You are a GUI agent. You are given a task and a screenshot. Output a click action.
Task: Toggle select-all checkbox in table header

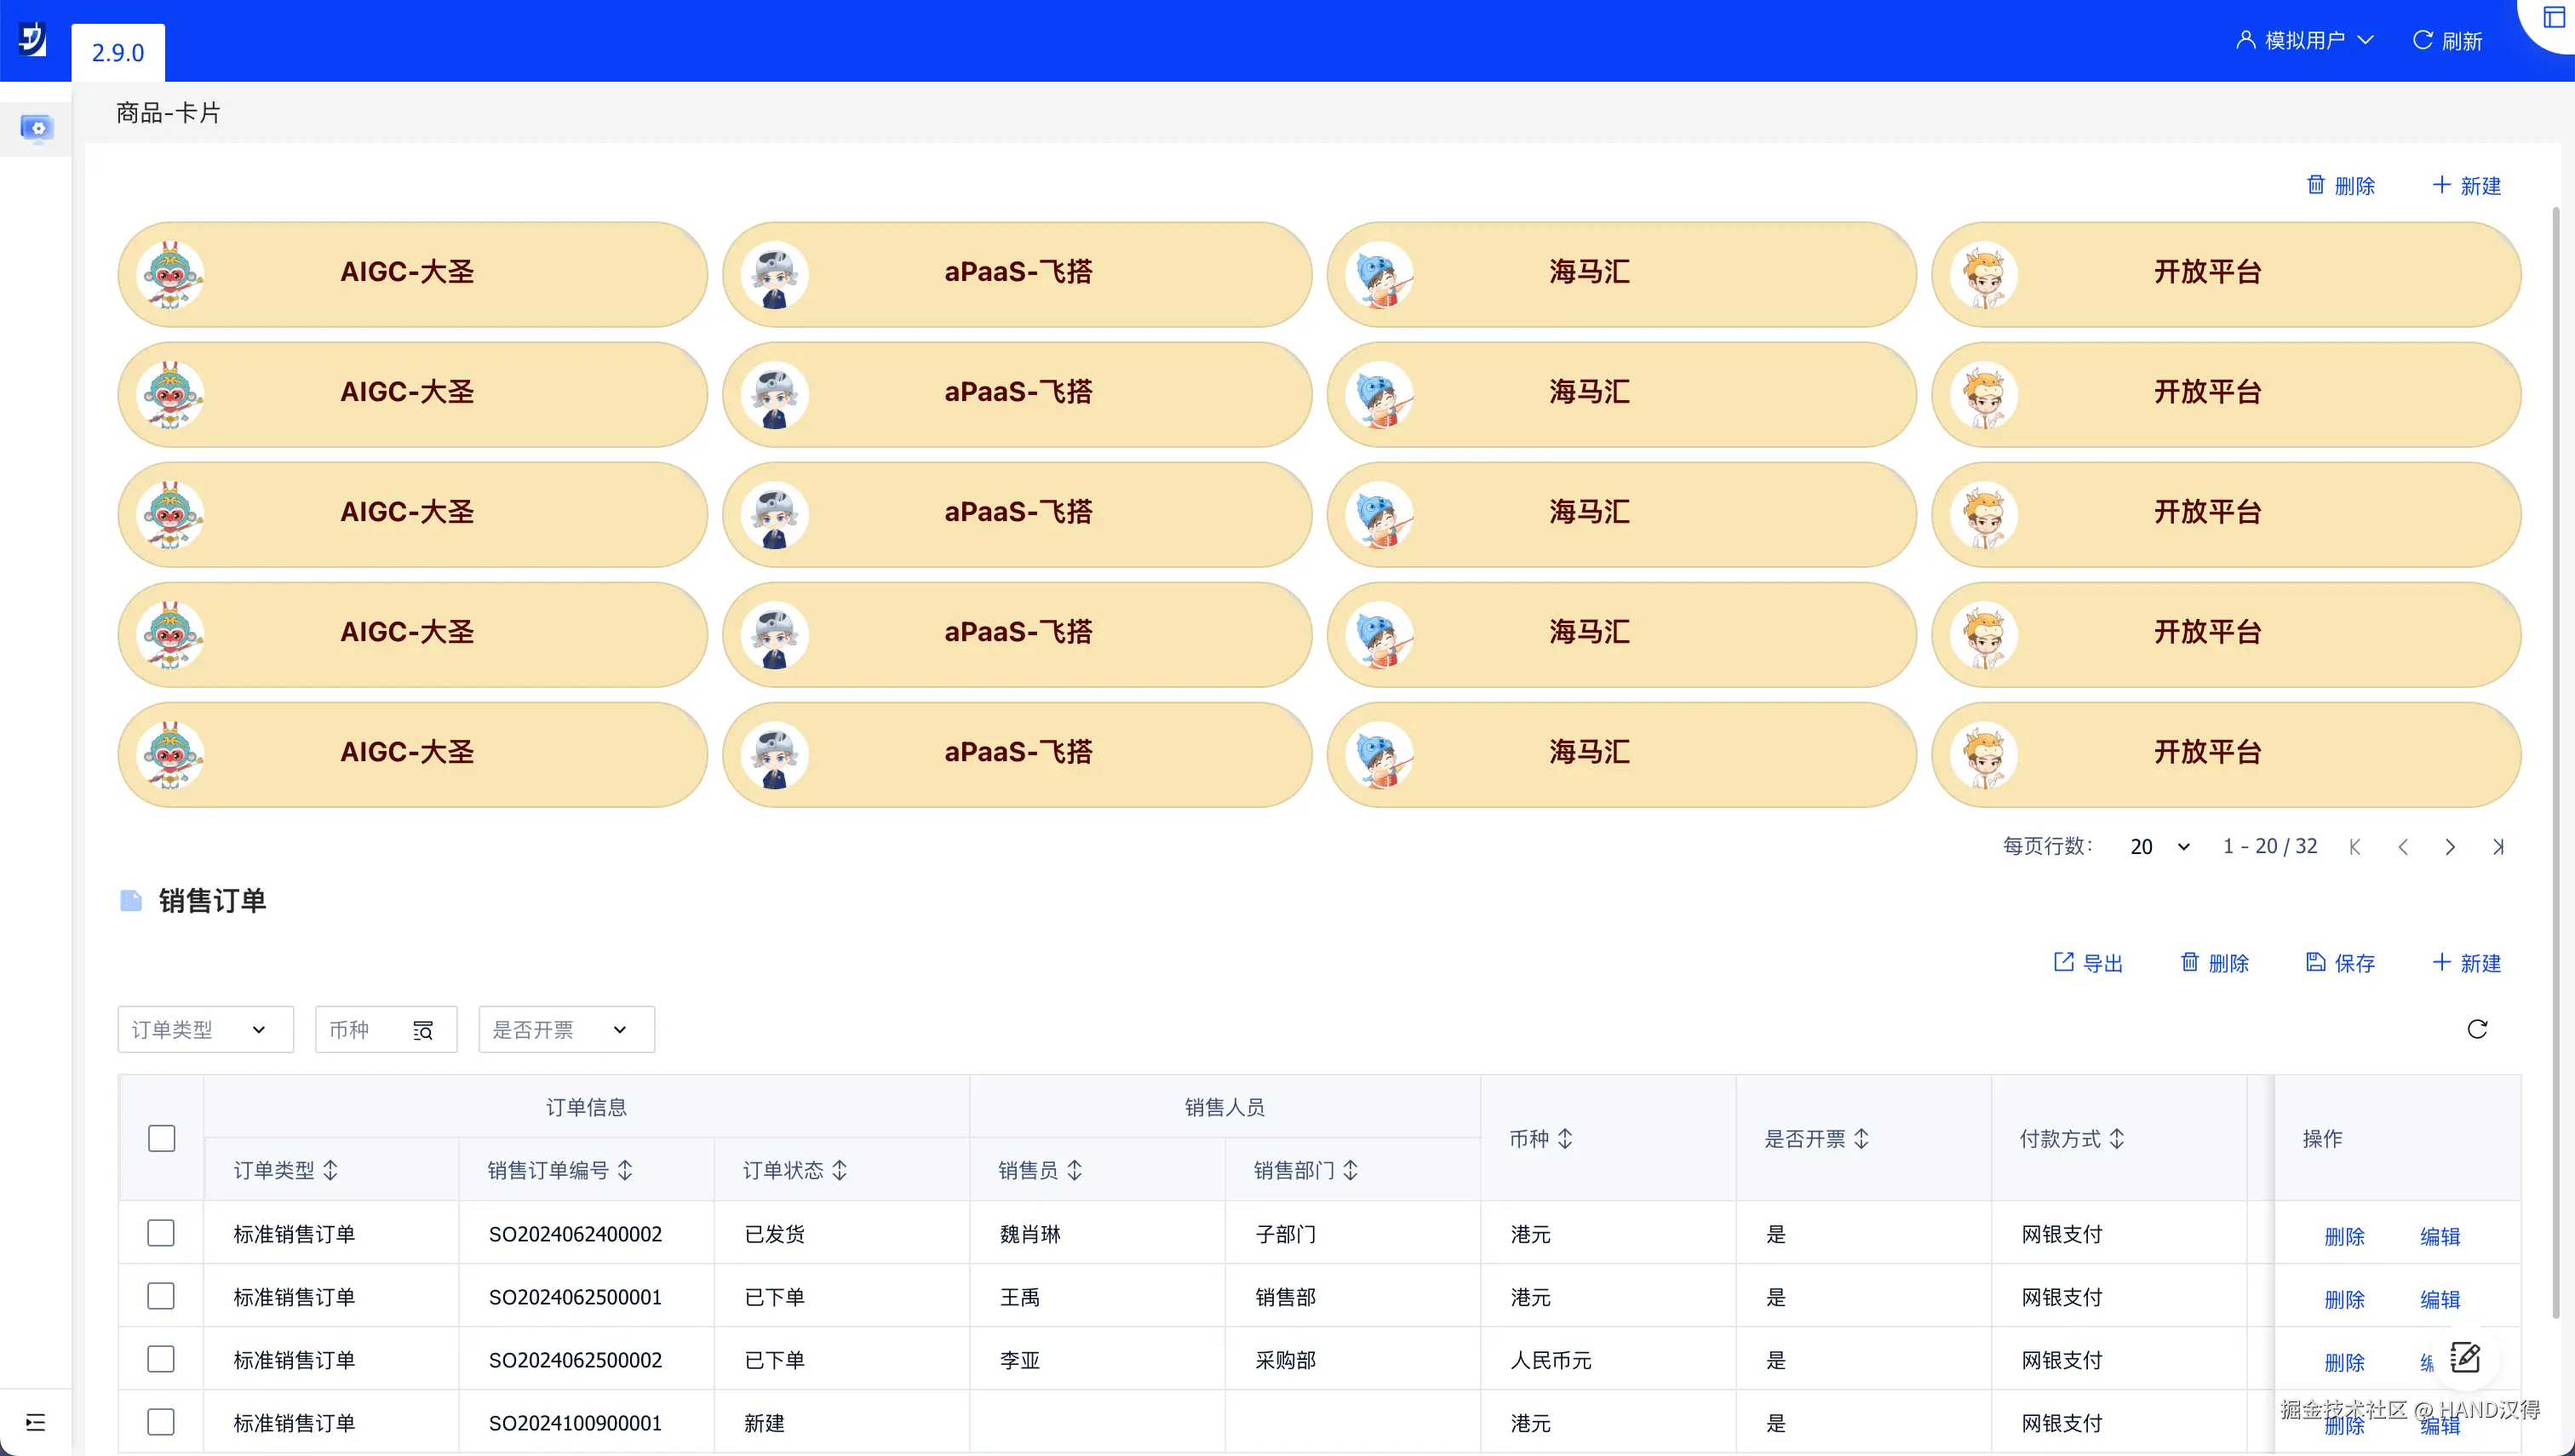pyautogui.click(x=161, y=1138)
